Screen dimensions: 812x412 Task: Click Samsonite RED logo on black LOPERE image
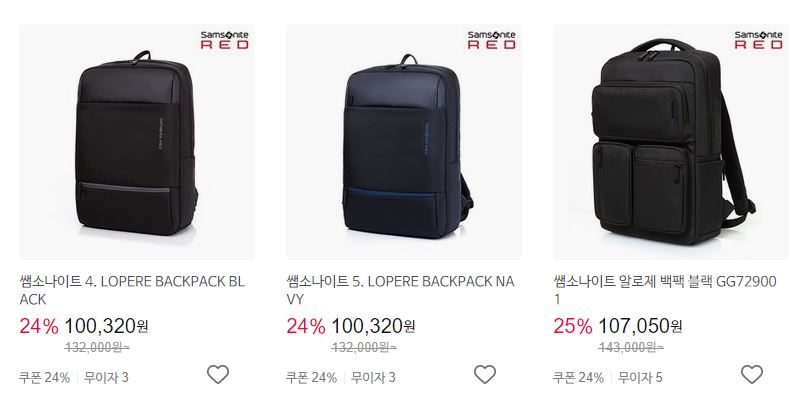(x=225, y=40)
